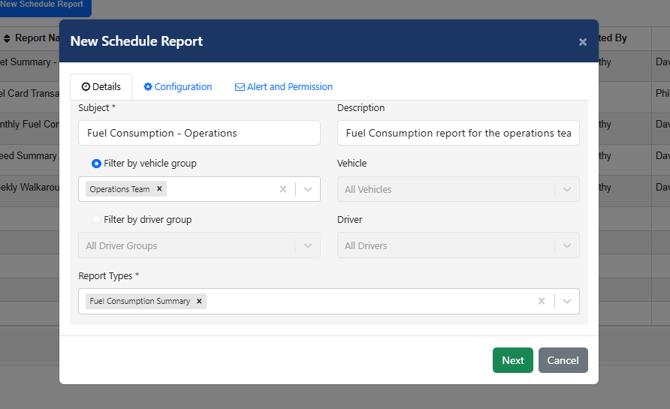
Task: Sort by Report Name column icon
Action: click(x=6, y=38)
